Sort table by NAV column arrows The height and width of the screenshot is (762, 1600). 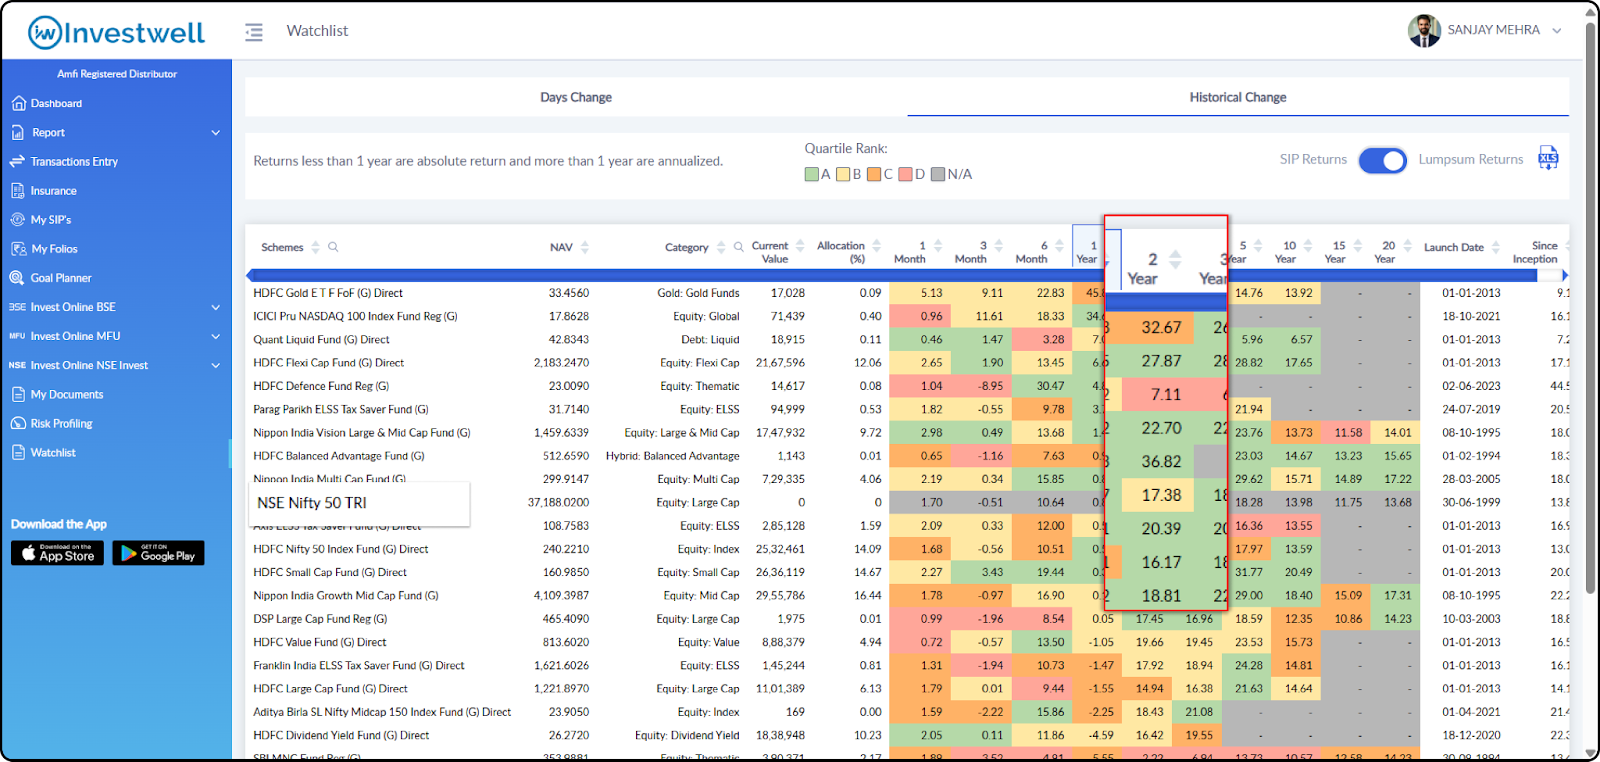click(585, 247)
